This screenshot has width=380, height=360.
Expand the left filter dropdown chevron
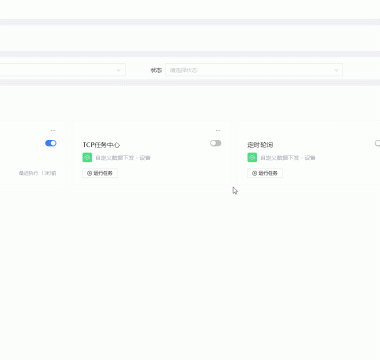[118, 70]
